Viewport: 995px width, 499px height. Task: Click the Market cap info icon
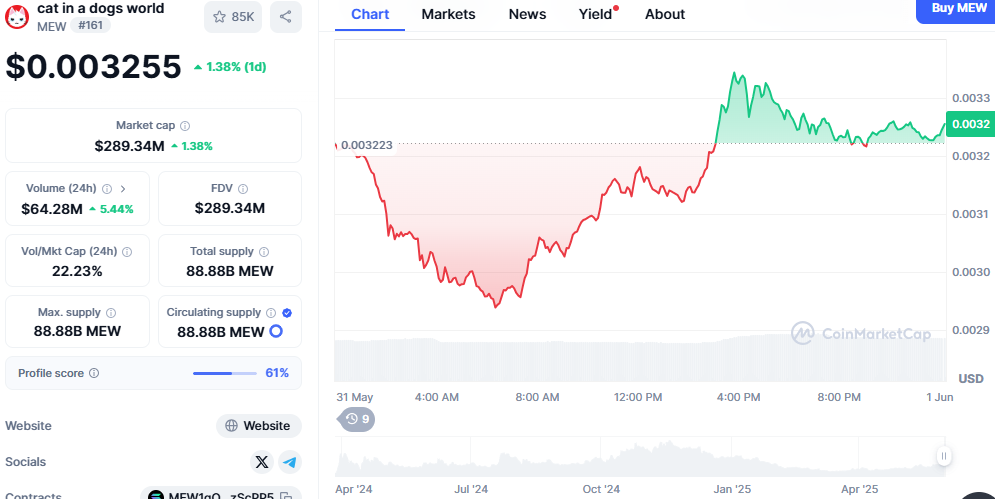pyautogui.click(x=185, y=126)
